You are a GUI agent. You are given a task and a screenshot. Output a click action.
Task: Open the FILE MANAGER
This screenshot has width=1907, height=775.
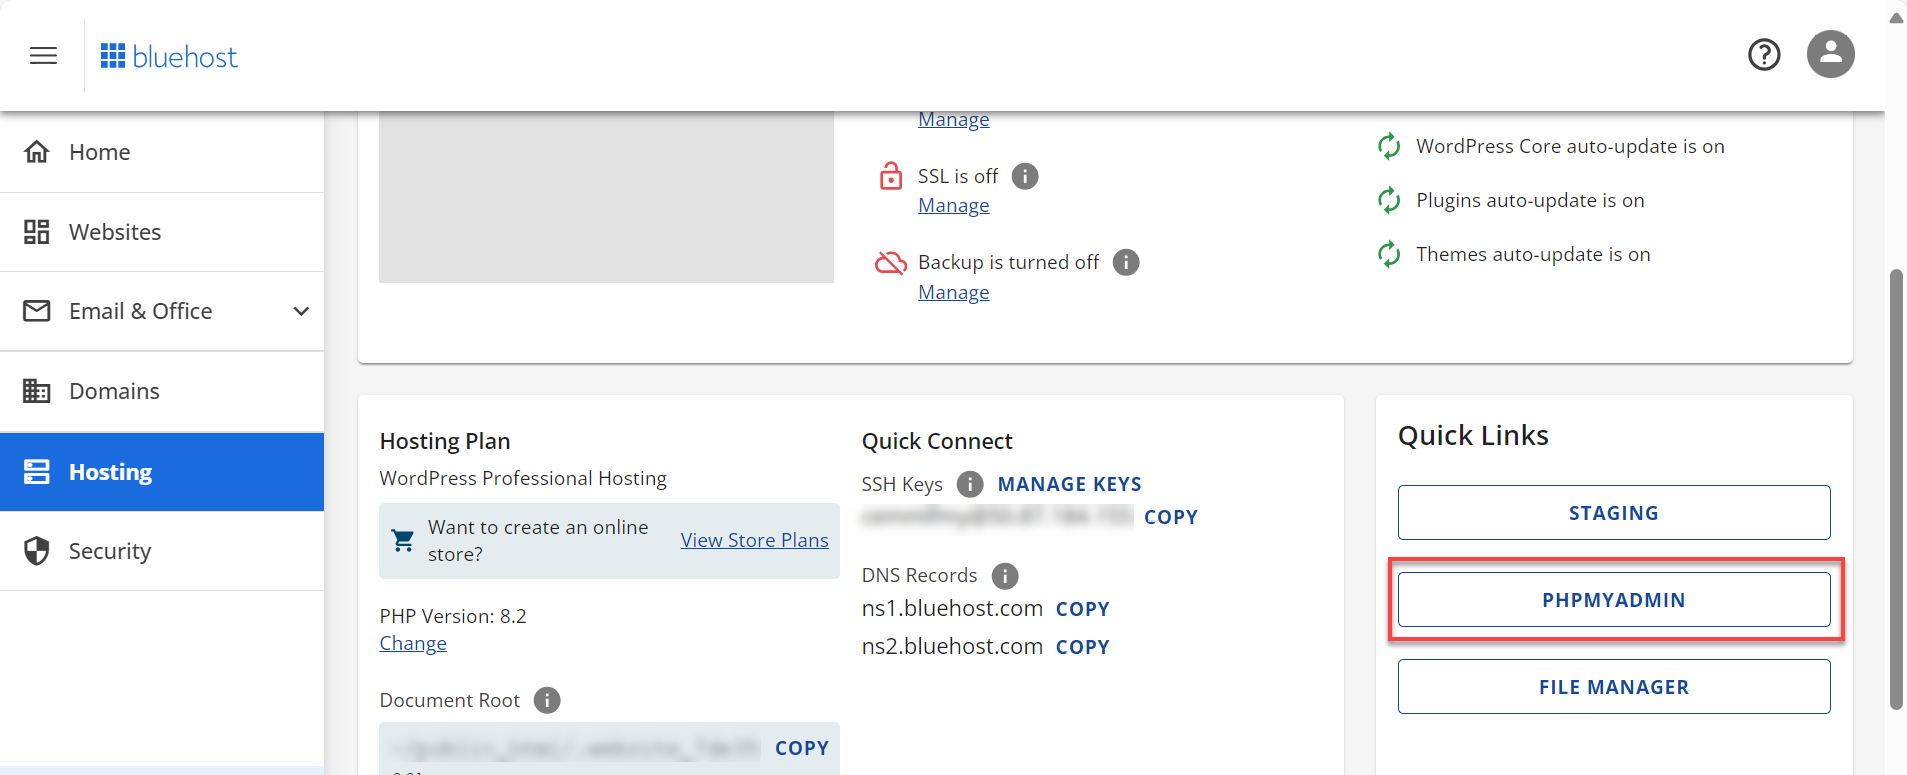pyautogui.click(x=1613, y=686)
